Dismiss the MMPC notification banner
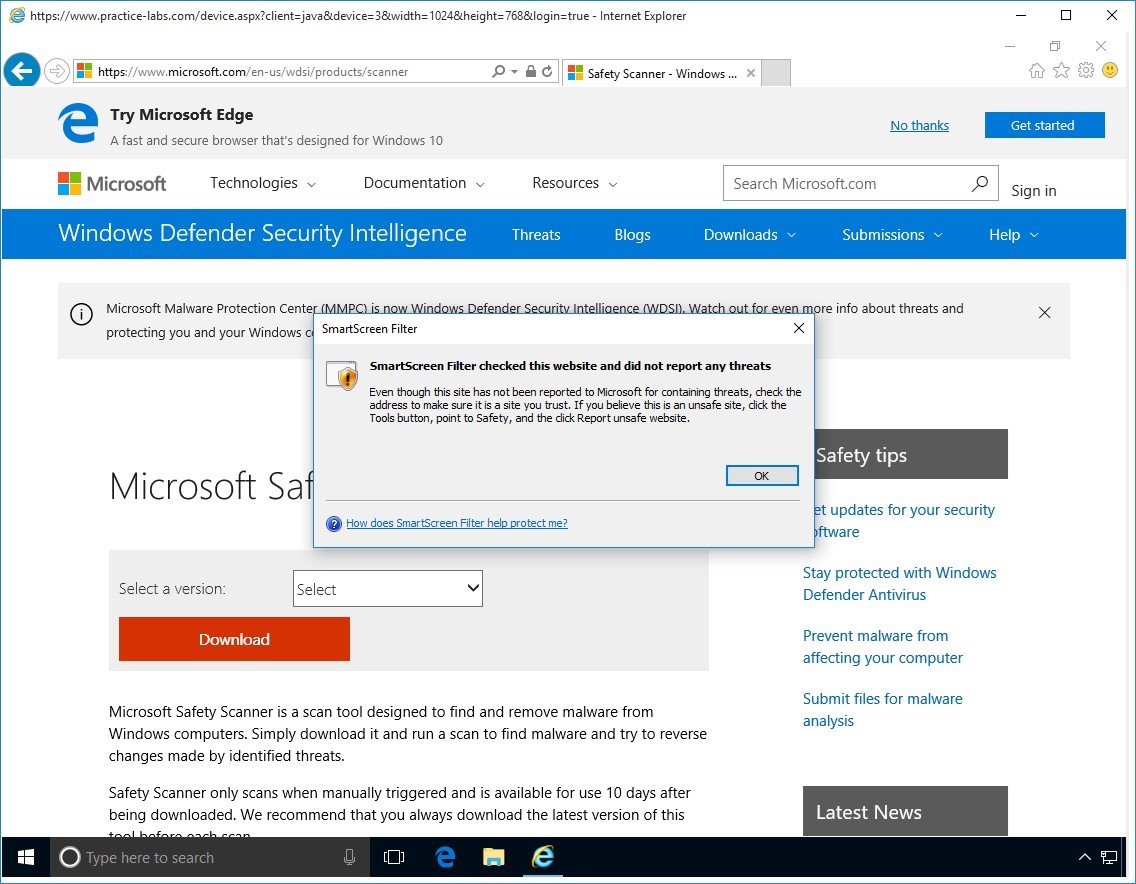Screen dimensions: 1136x884 (x=1044, y=313)
